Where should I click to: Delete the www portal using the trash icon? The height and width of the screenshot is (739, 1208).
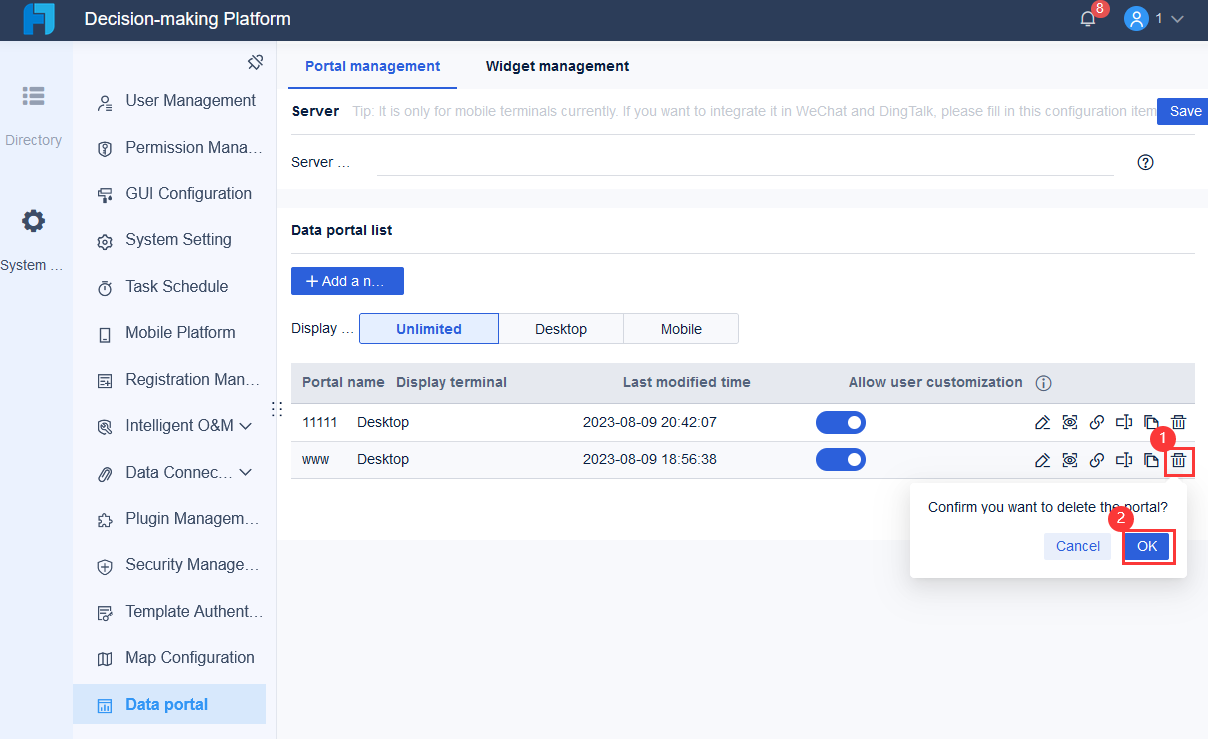tap(1178, 459)
